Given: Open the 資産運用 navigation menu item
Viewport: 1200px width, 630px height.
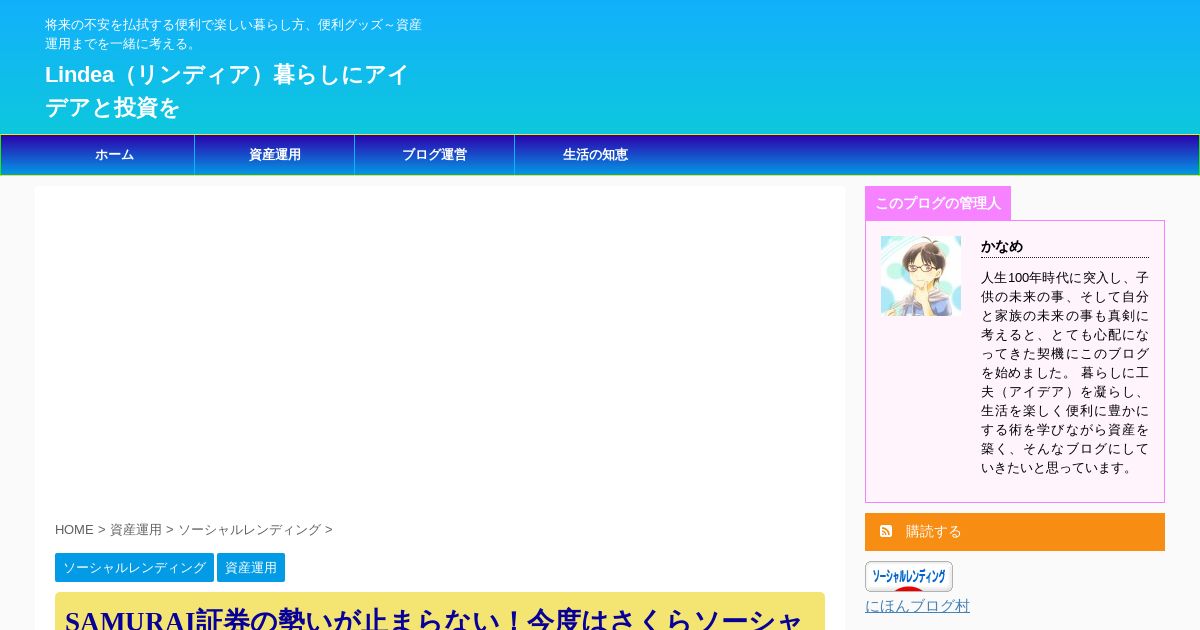Looking at the screenshot, I should point(275,155).
